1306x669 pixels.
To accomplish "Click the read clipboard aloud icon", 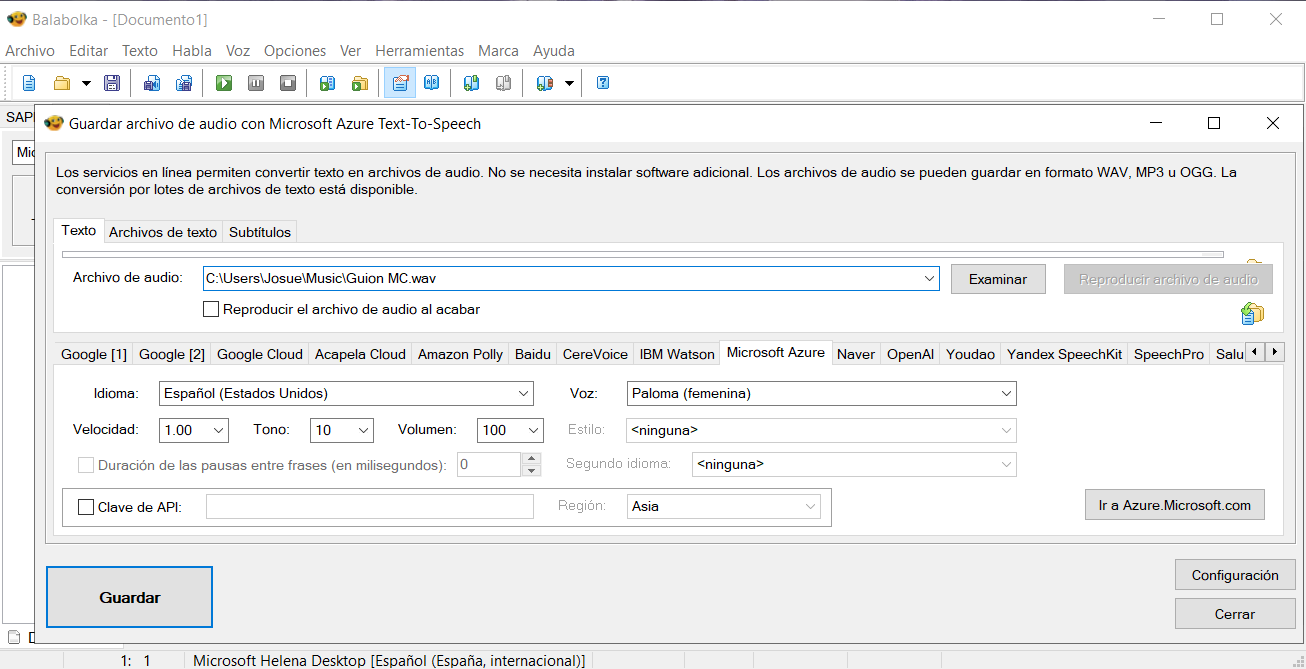I will point(327,83).
